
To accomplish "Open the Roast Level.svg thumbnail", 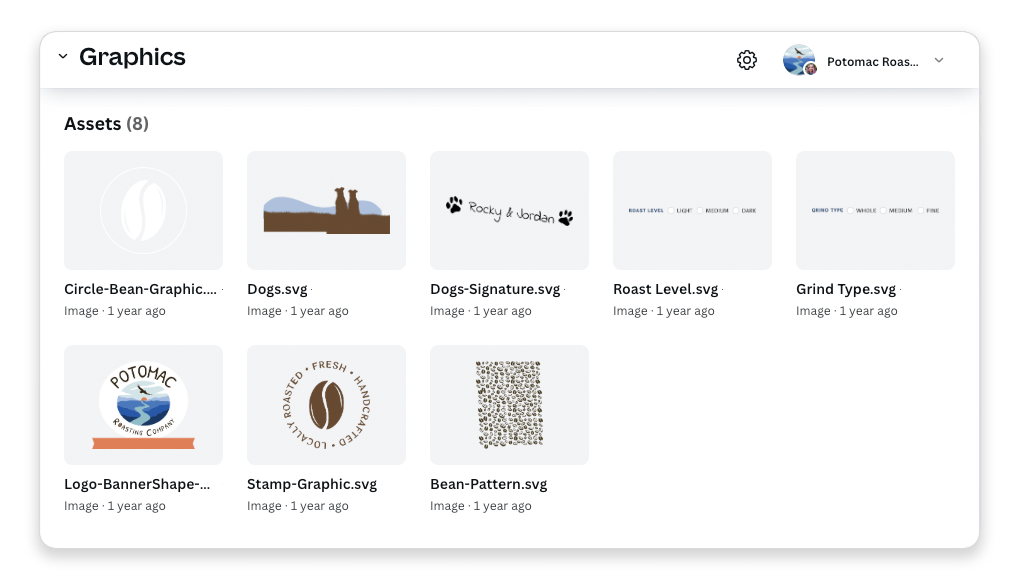I will click(x=692, y=211).
